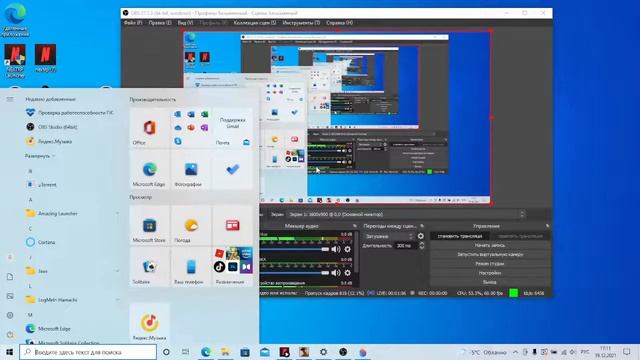Expand the Amazing Launcher folder
The image size is (640, 360).
click(x=71, y=213)
